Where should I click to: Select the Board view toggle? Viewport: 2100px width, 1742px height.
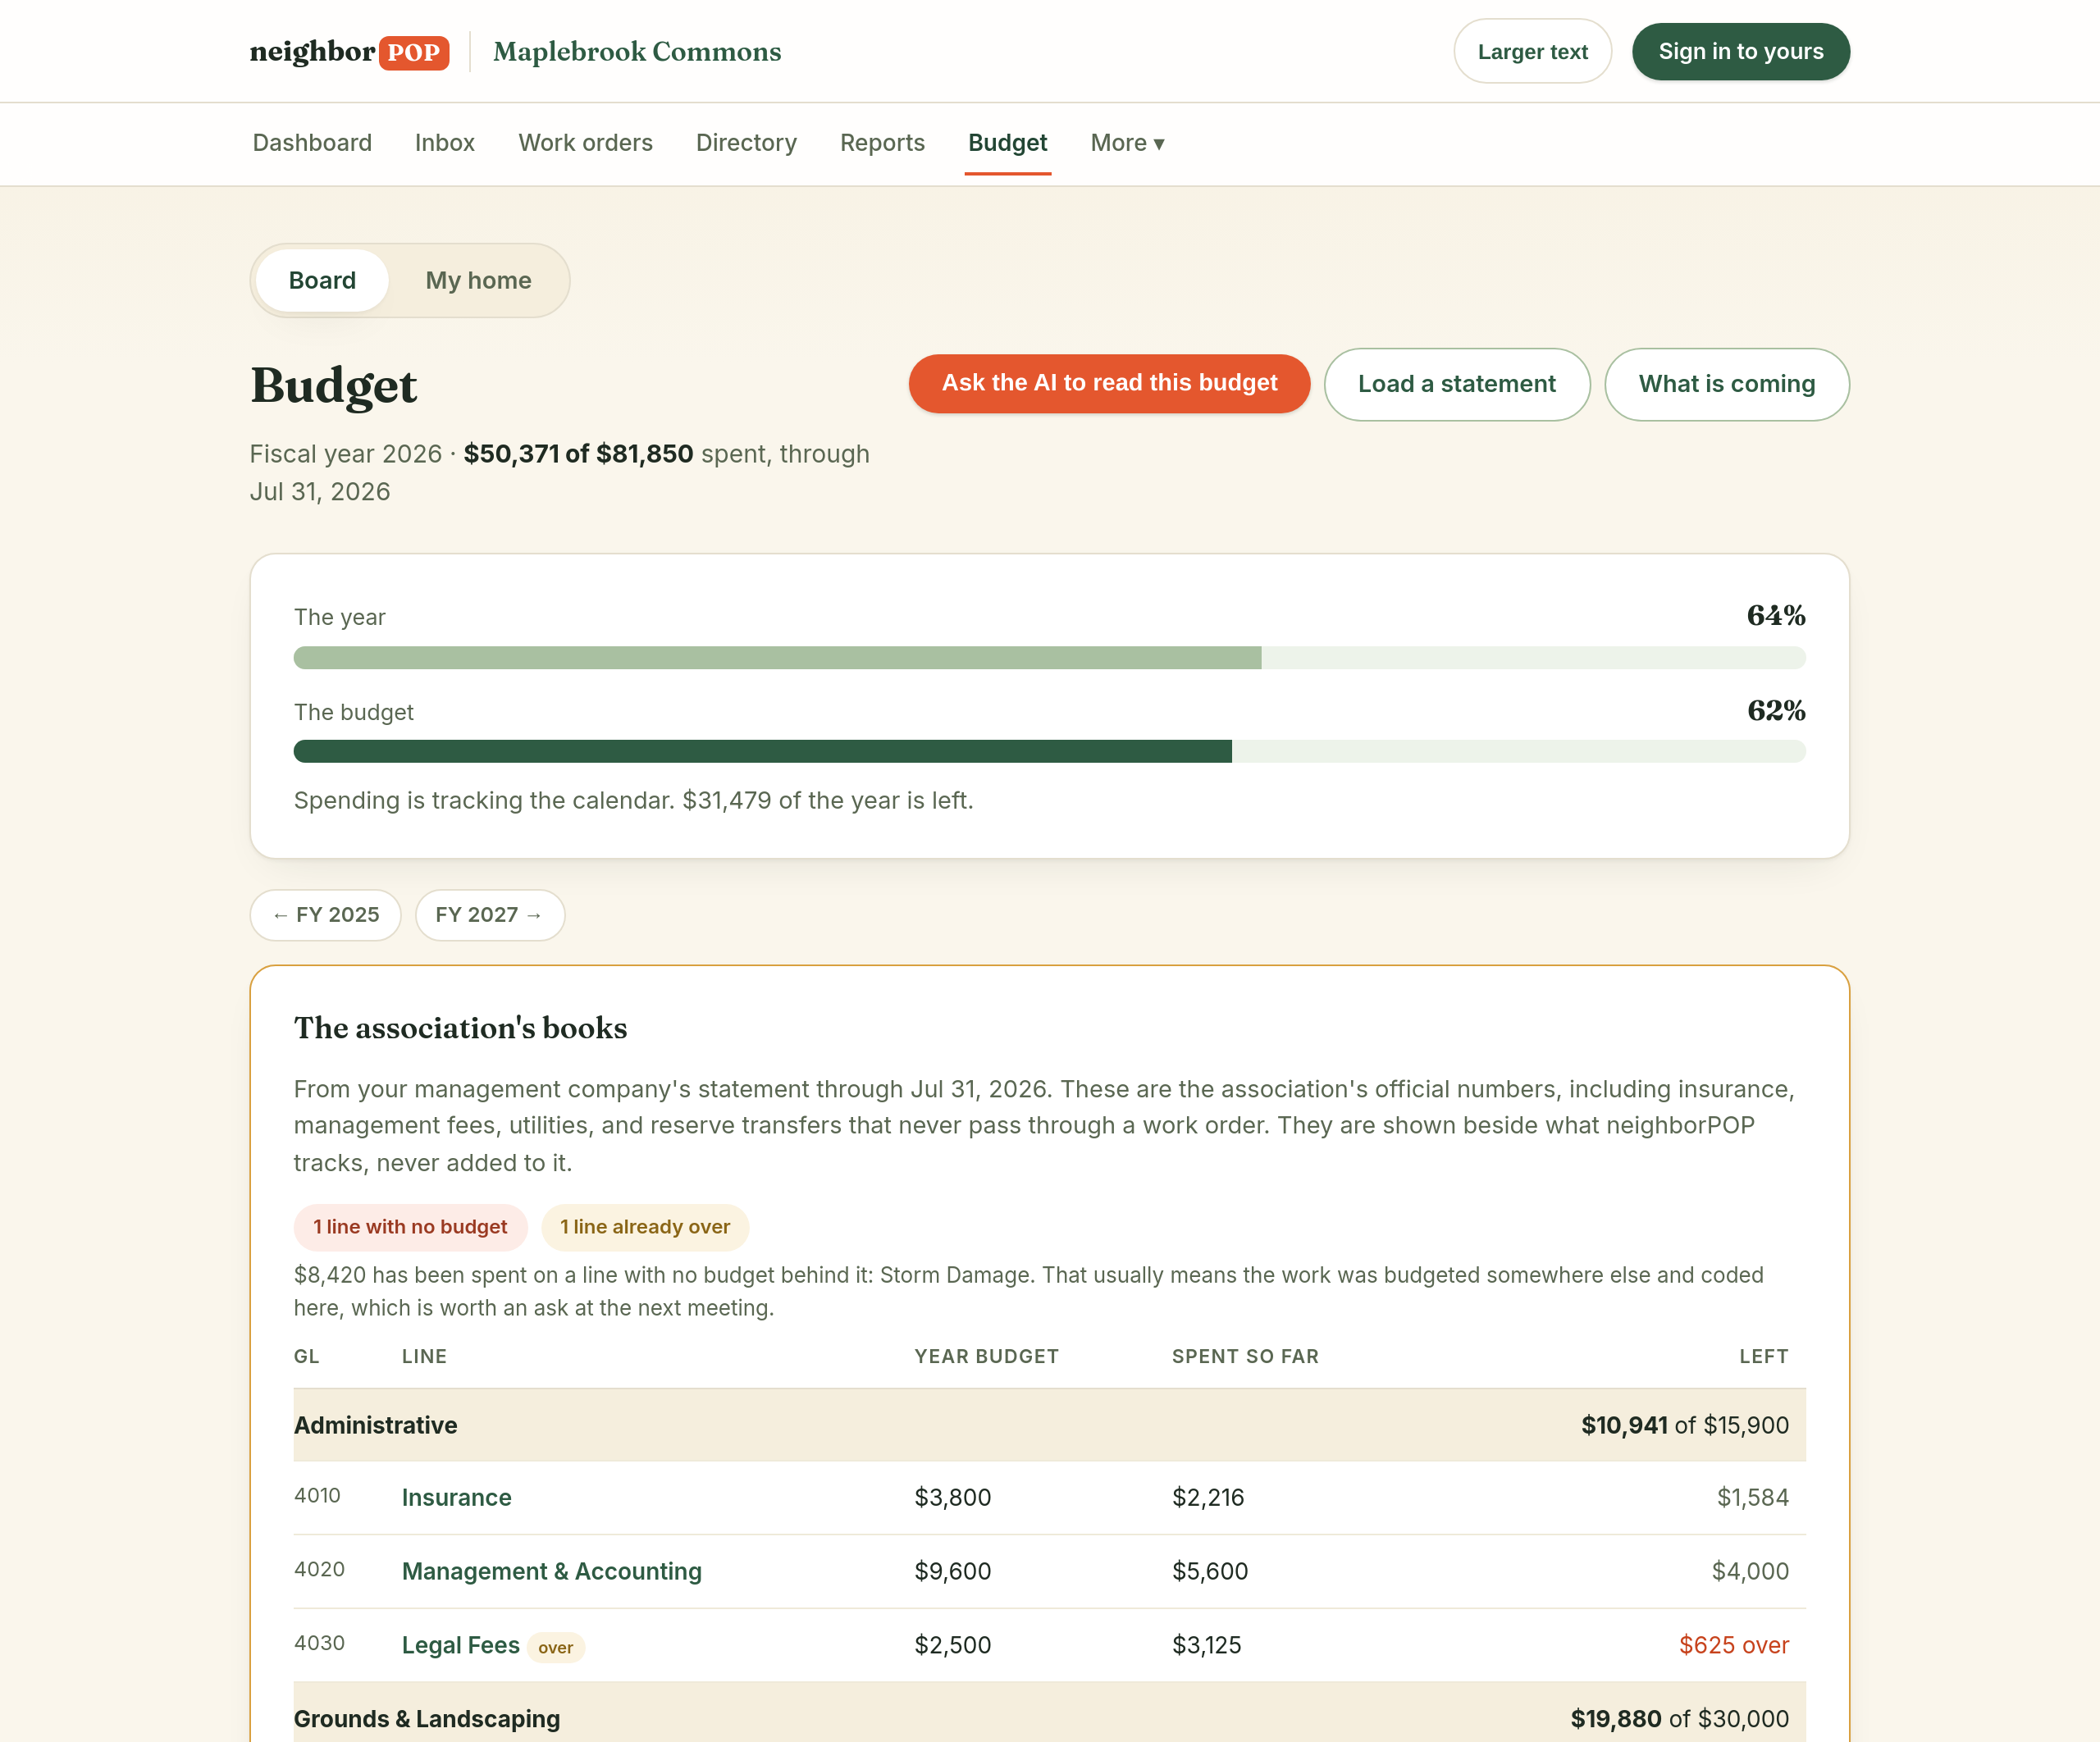click(322, 280)
